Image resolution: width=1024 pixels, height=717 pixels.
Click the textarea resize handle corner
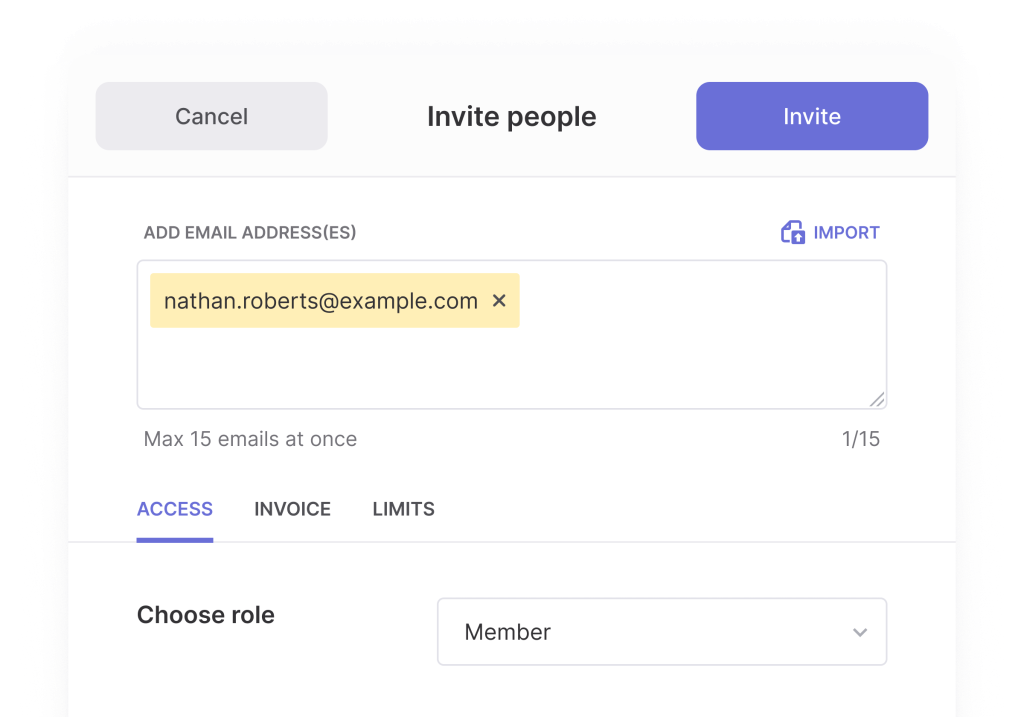(877, 399)
